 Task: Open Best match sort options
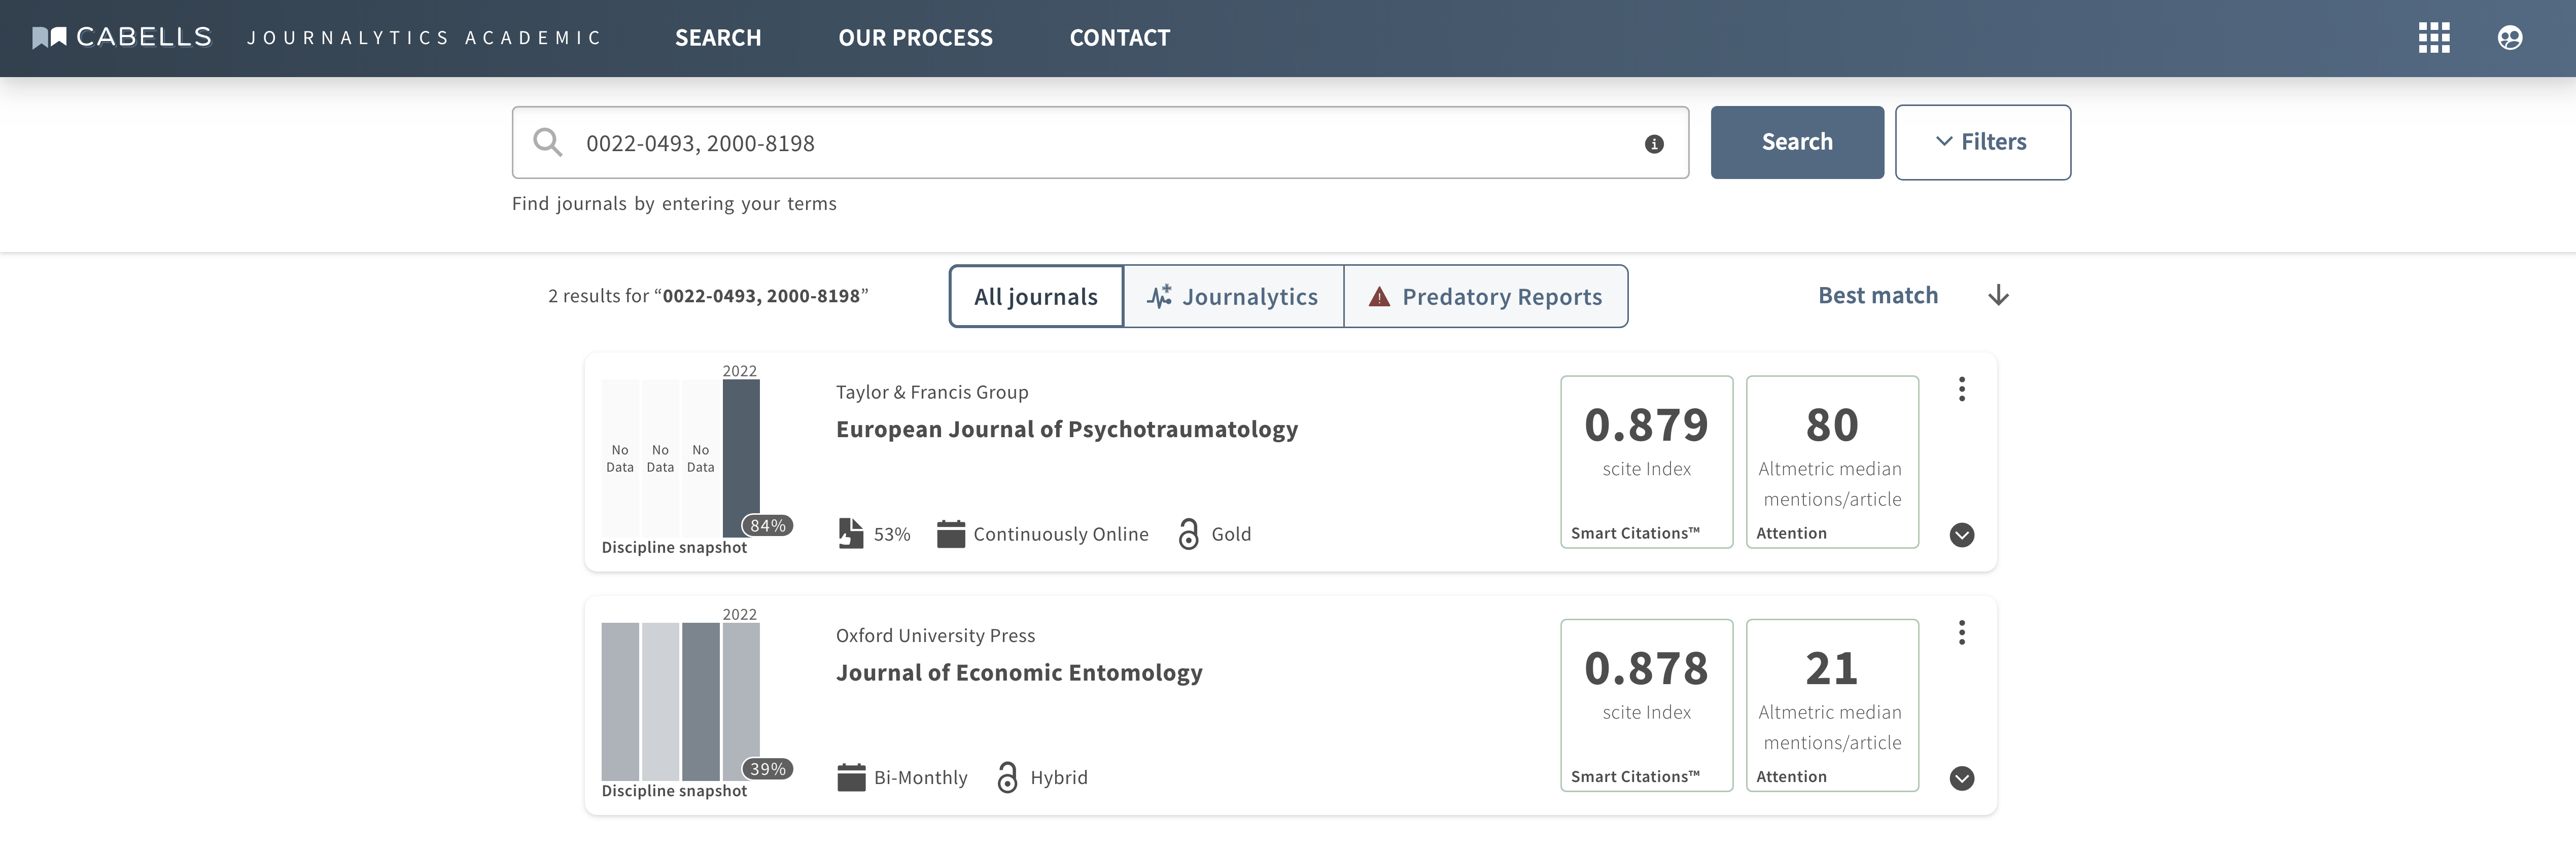[1877, 296]
